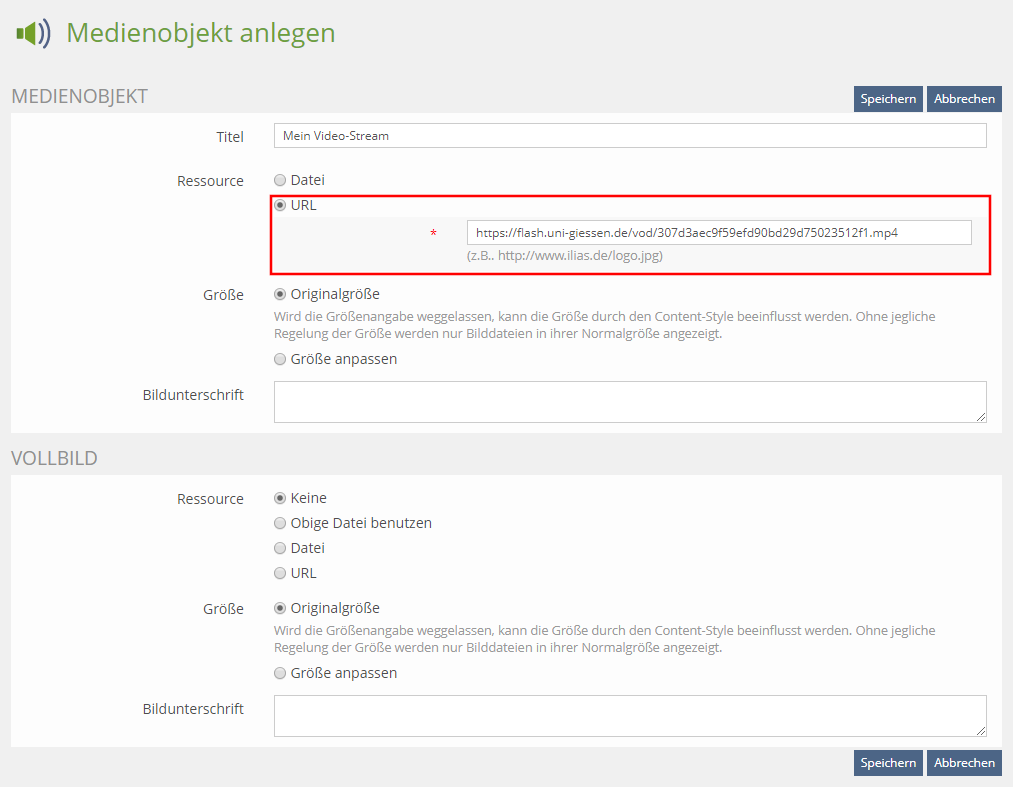Viewport: 1013px width, 787px height.
Task: Choose Originalgröße in the Vollbild section
Action: [281, 608]
